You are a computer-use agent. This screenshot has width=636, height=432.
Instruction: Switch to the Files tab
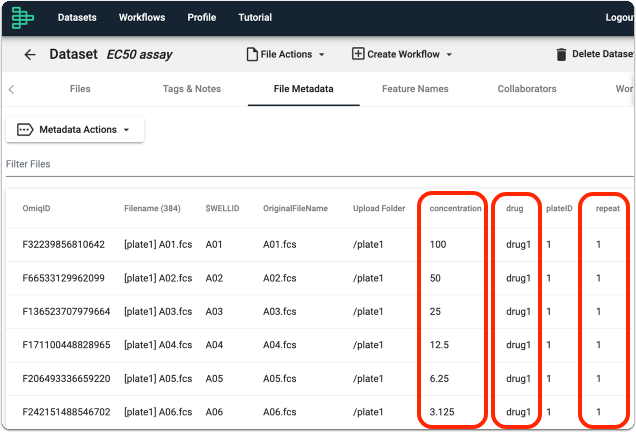point(80,89)
